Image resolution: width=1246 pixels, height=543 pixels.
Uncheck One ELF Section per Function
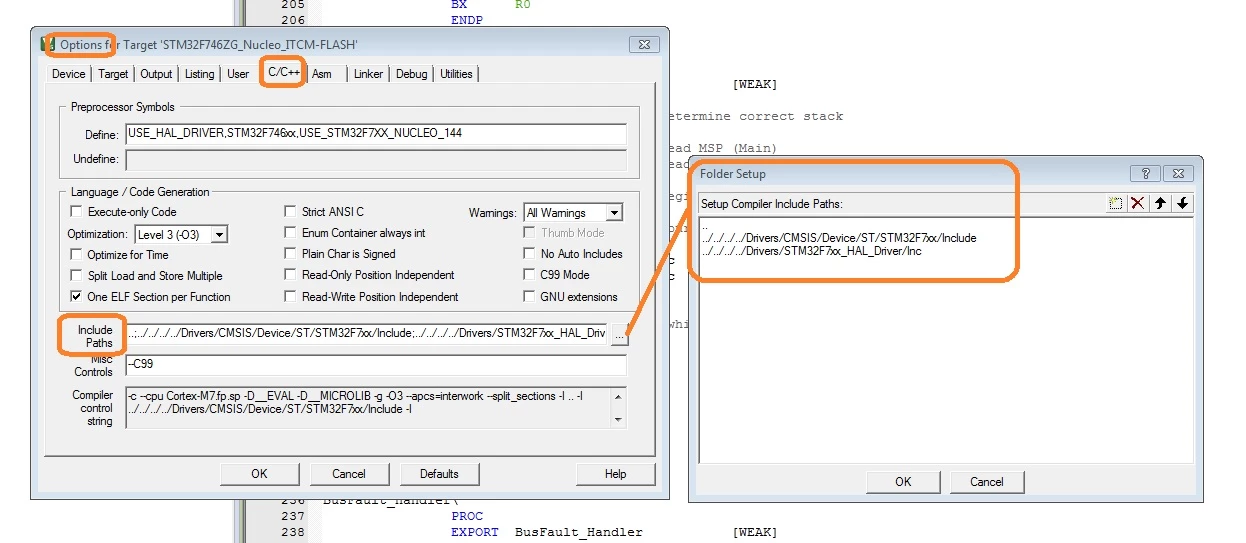tap(76, 297)
